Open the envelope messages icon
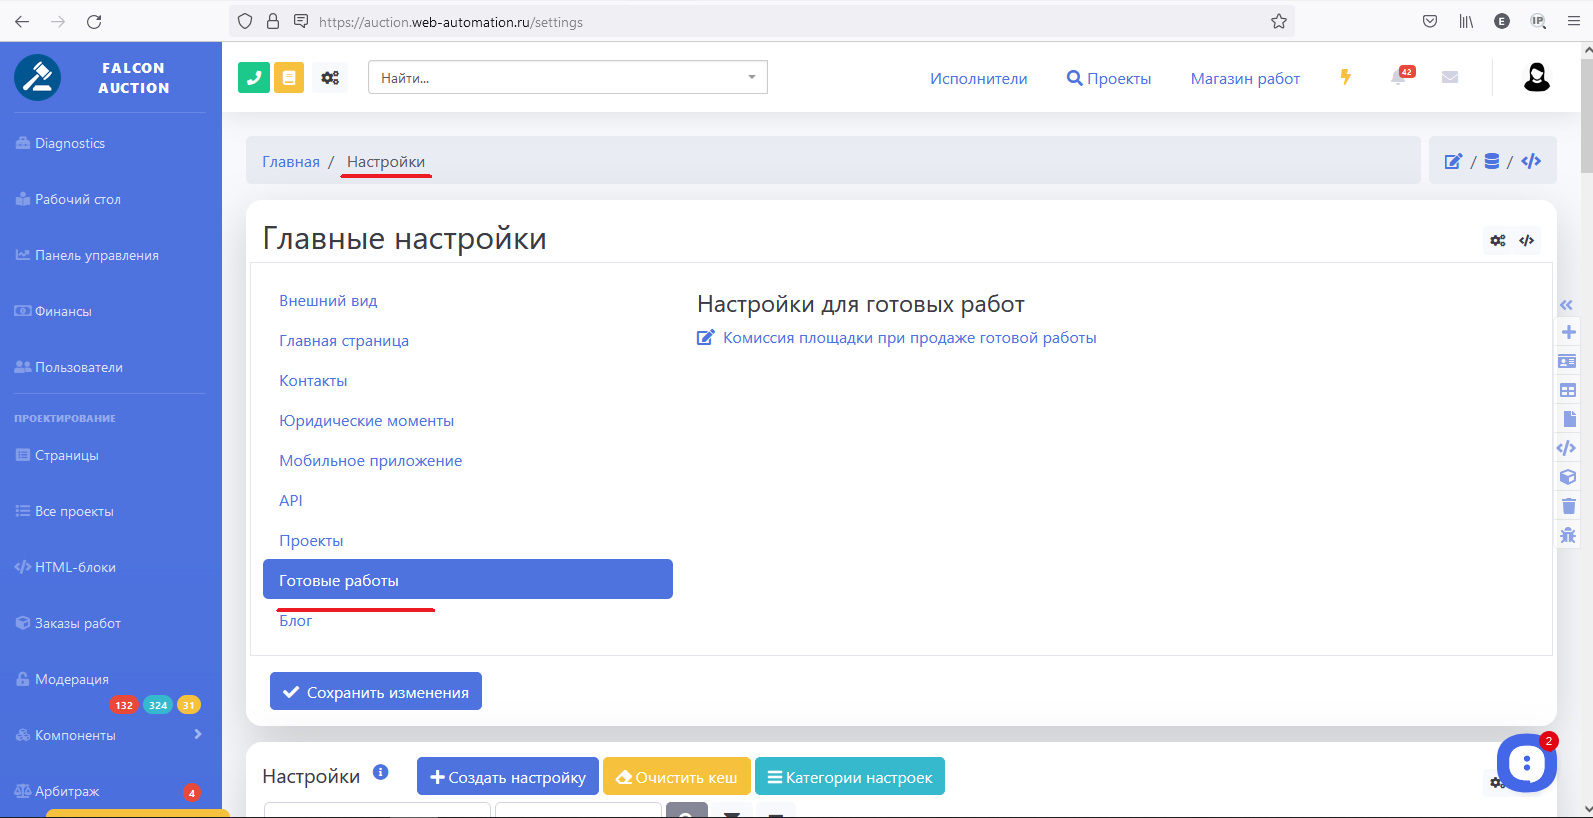The image size is (1593, 818). (x=1450, y=77)
